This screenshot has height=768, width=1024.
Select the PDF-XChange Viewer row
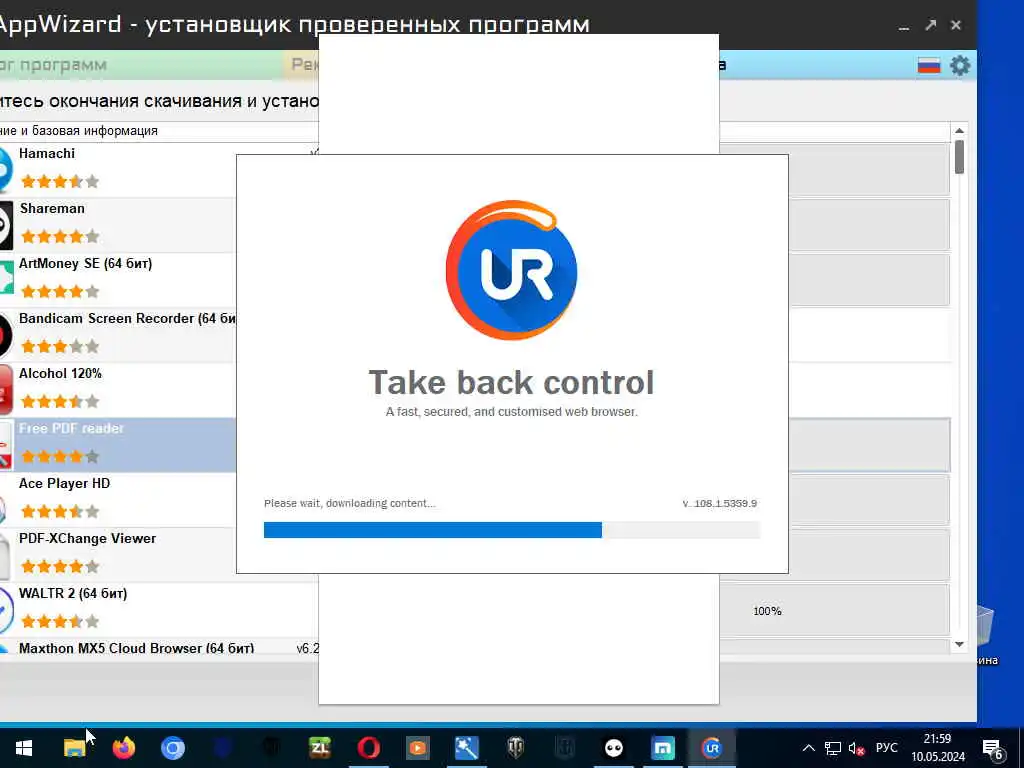click(x=118, y=554)
